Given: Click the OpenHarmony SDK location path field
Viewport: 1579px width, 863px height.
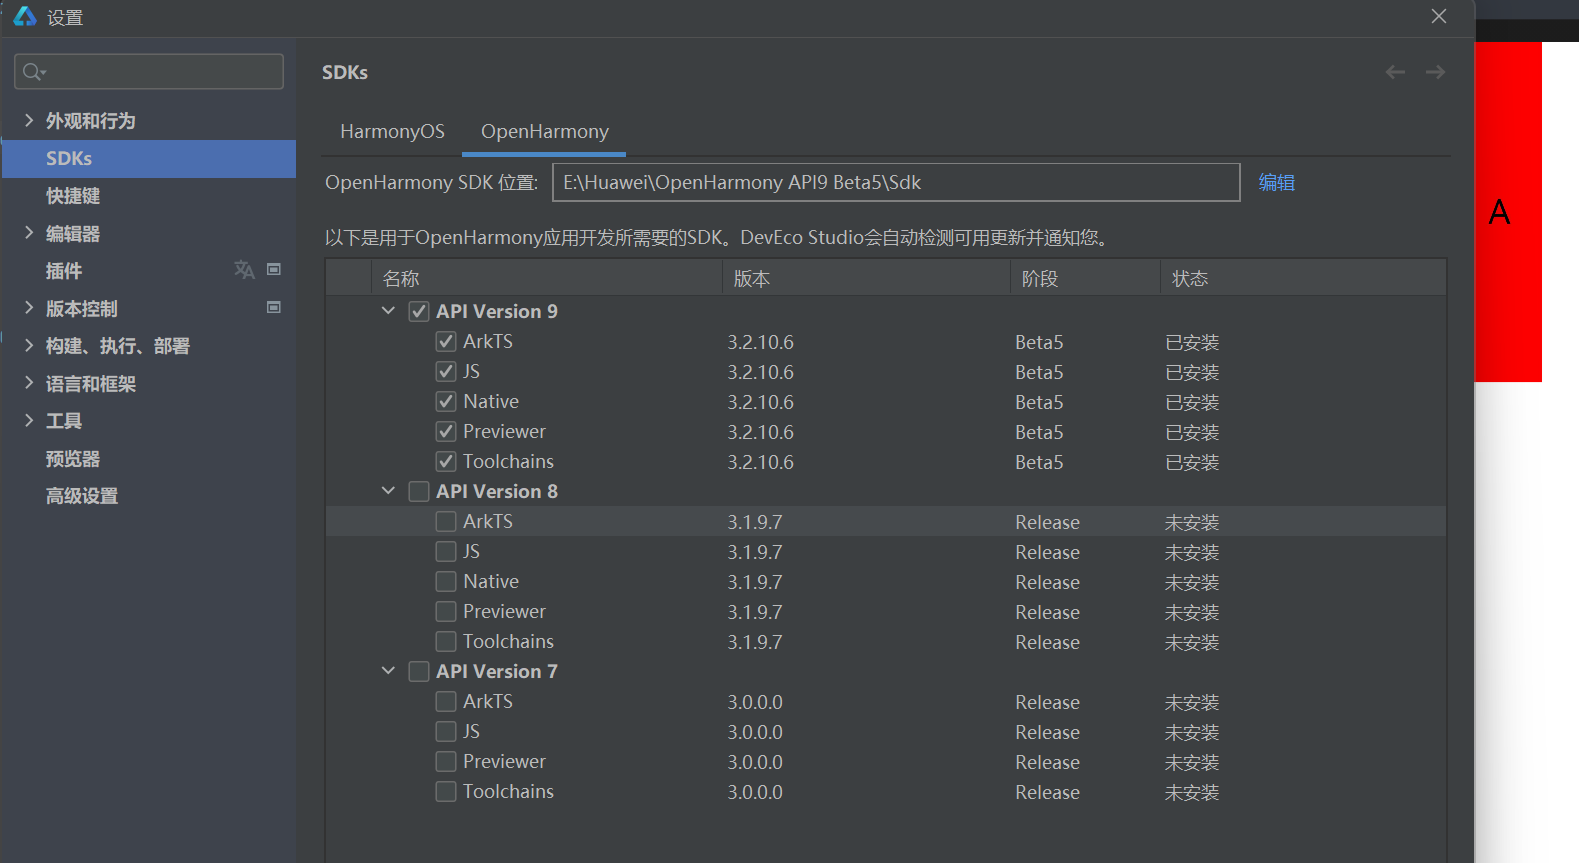Looking at the screenshot, I should pyautogui.click(x=896, y=182).
